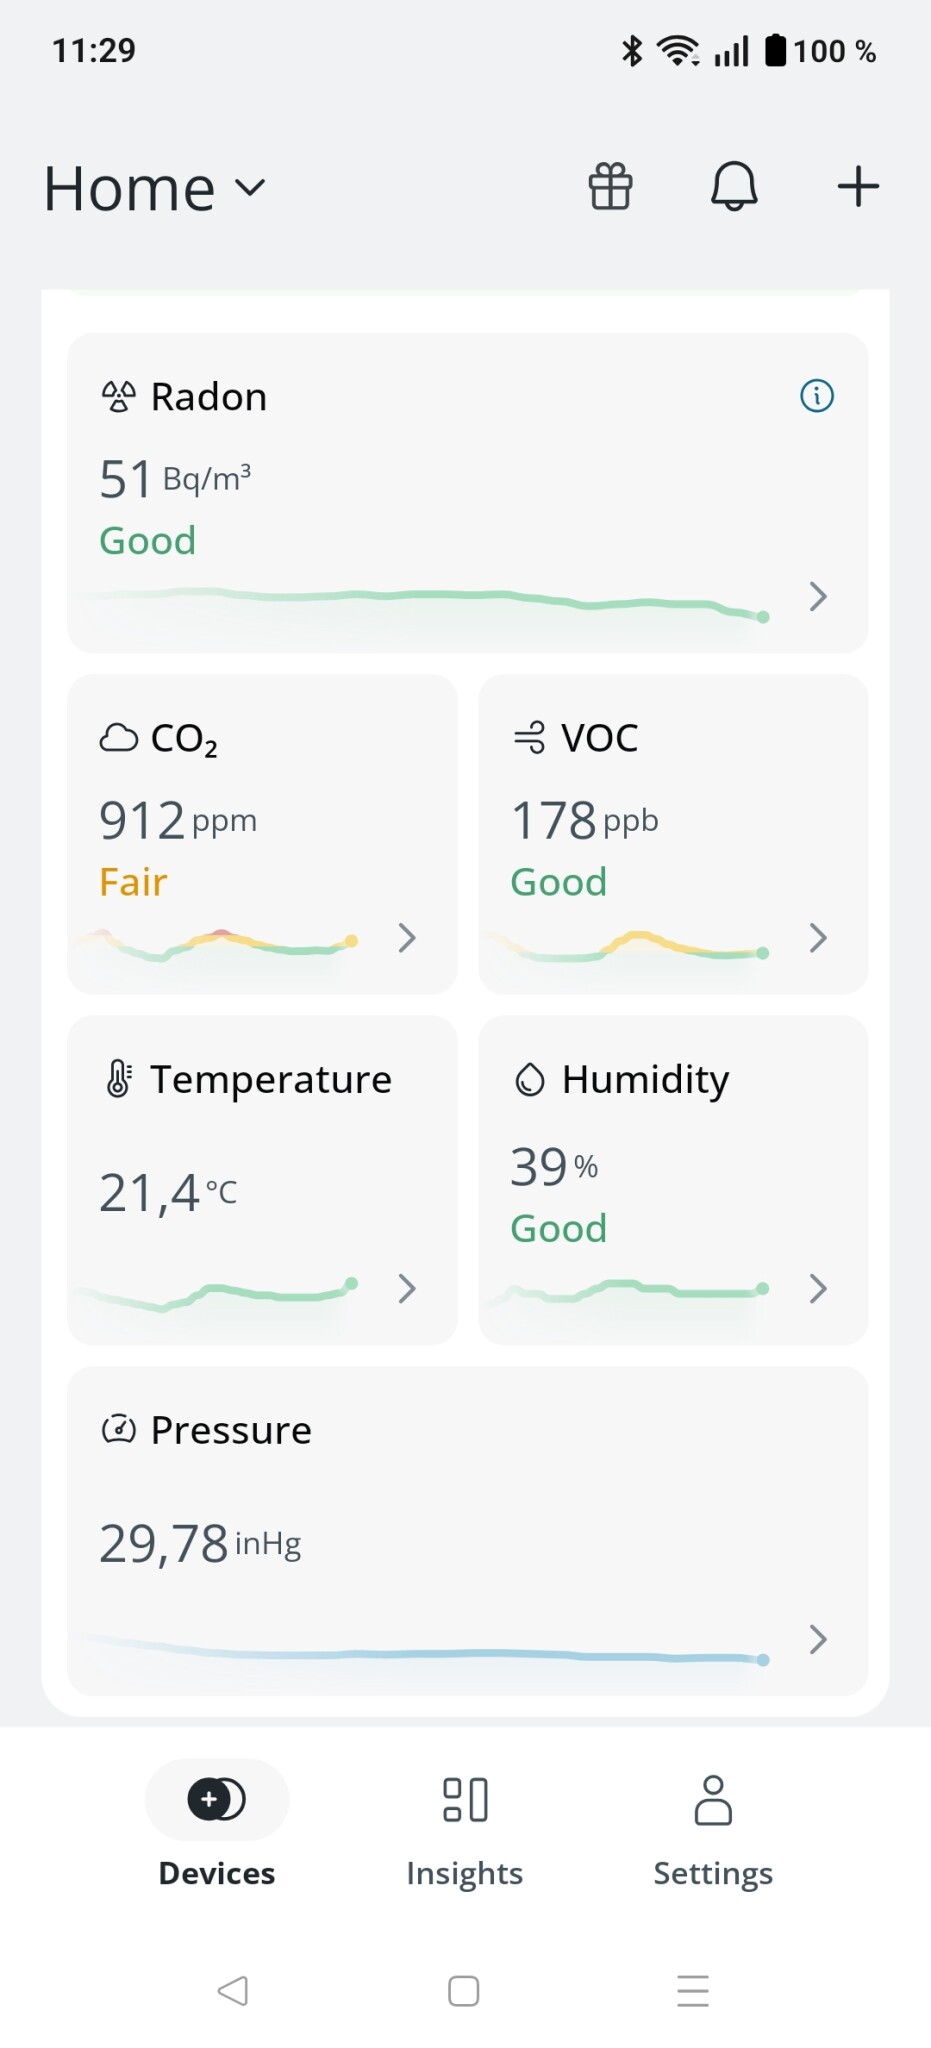Open the gift rewards icon
Image resolution: width=931 pixels, height=2048 pixels.
click(x=610, y=186)
